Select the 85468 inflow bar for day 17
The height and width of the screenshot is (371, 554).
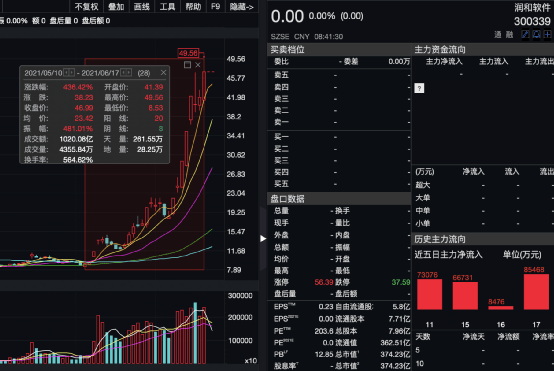coord(536,292)
